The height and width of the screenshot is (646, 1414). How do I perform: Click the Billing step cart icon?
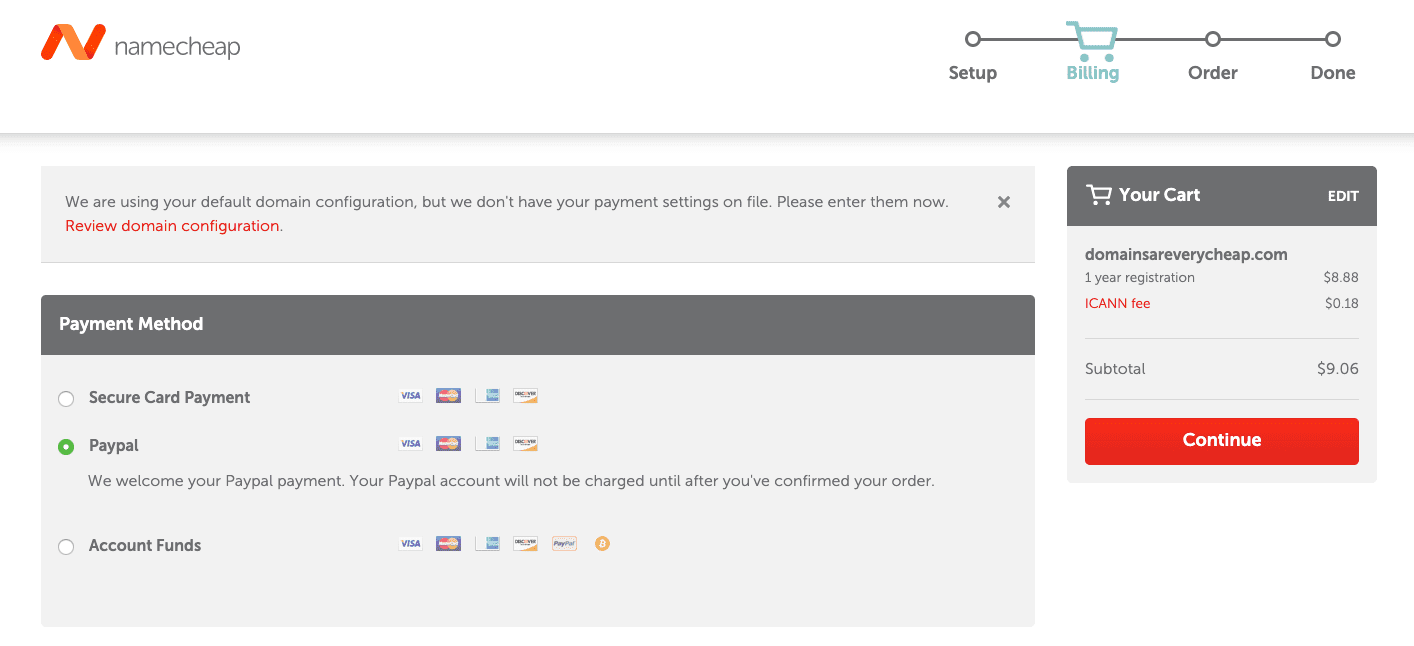(1091, 40)
